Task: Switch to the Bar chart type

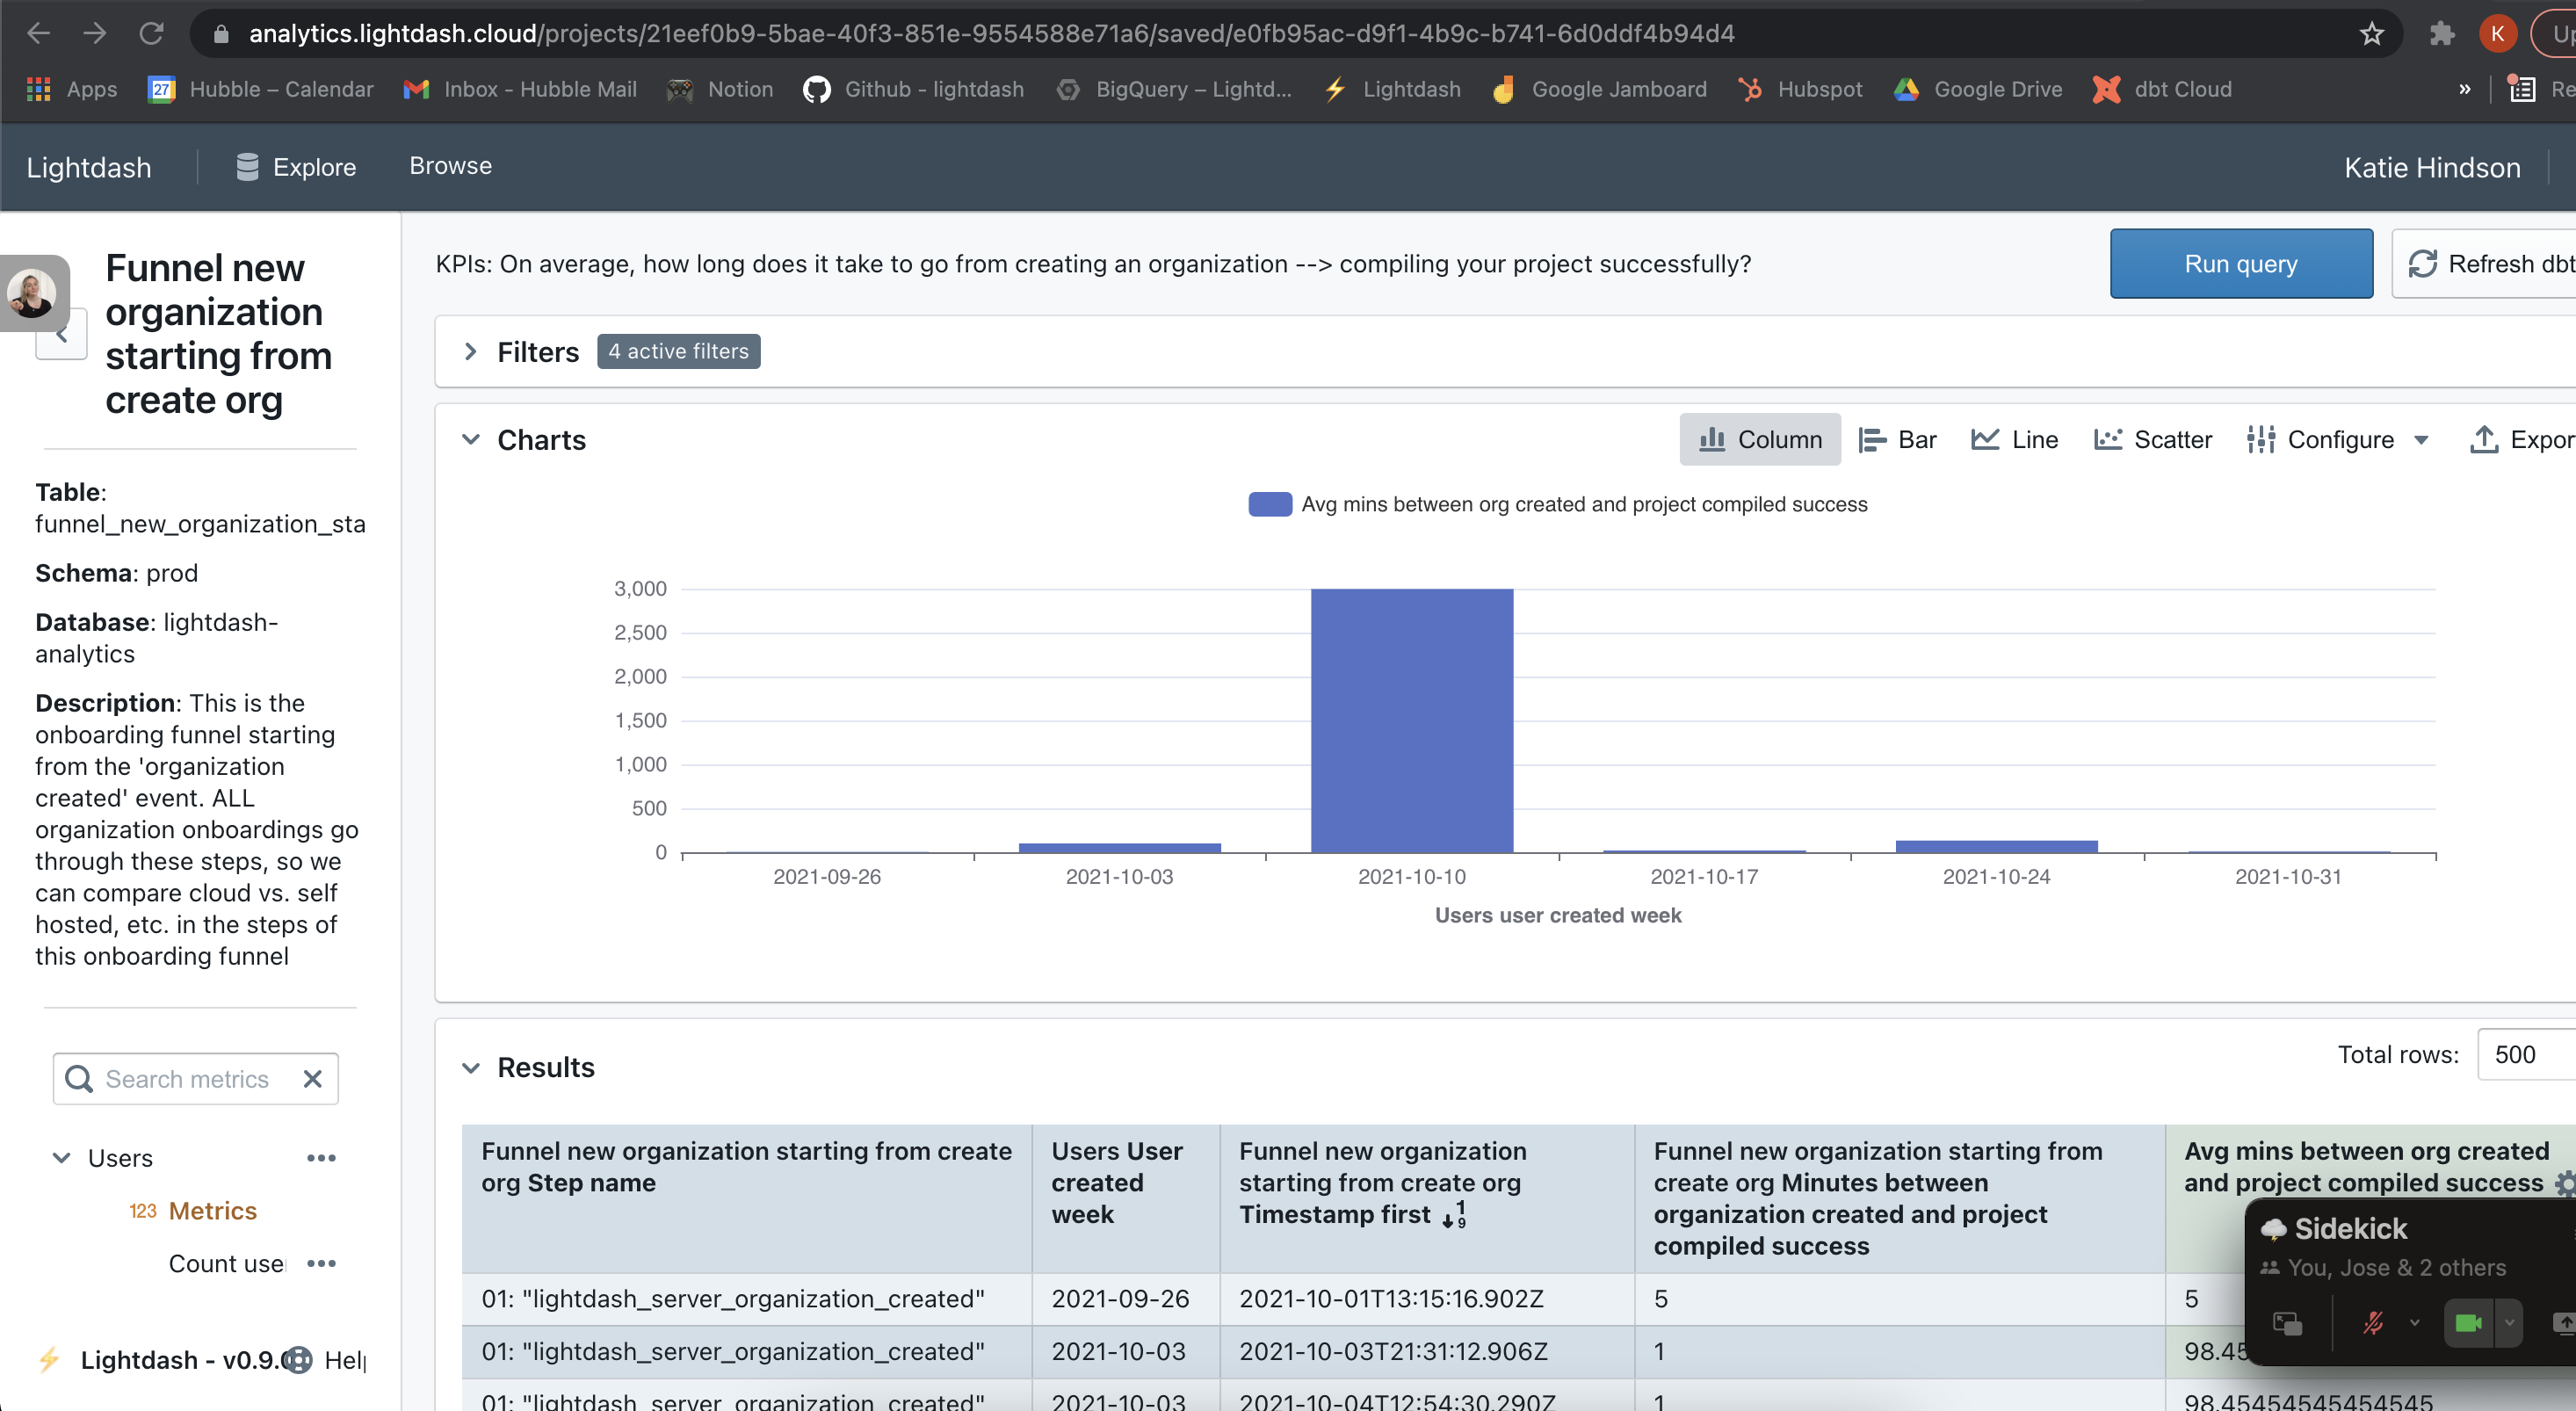Action: (1897, 439)
